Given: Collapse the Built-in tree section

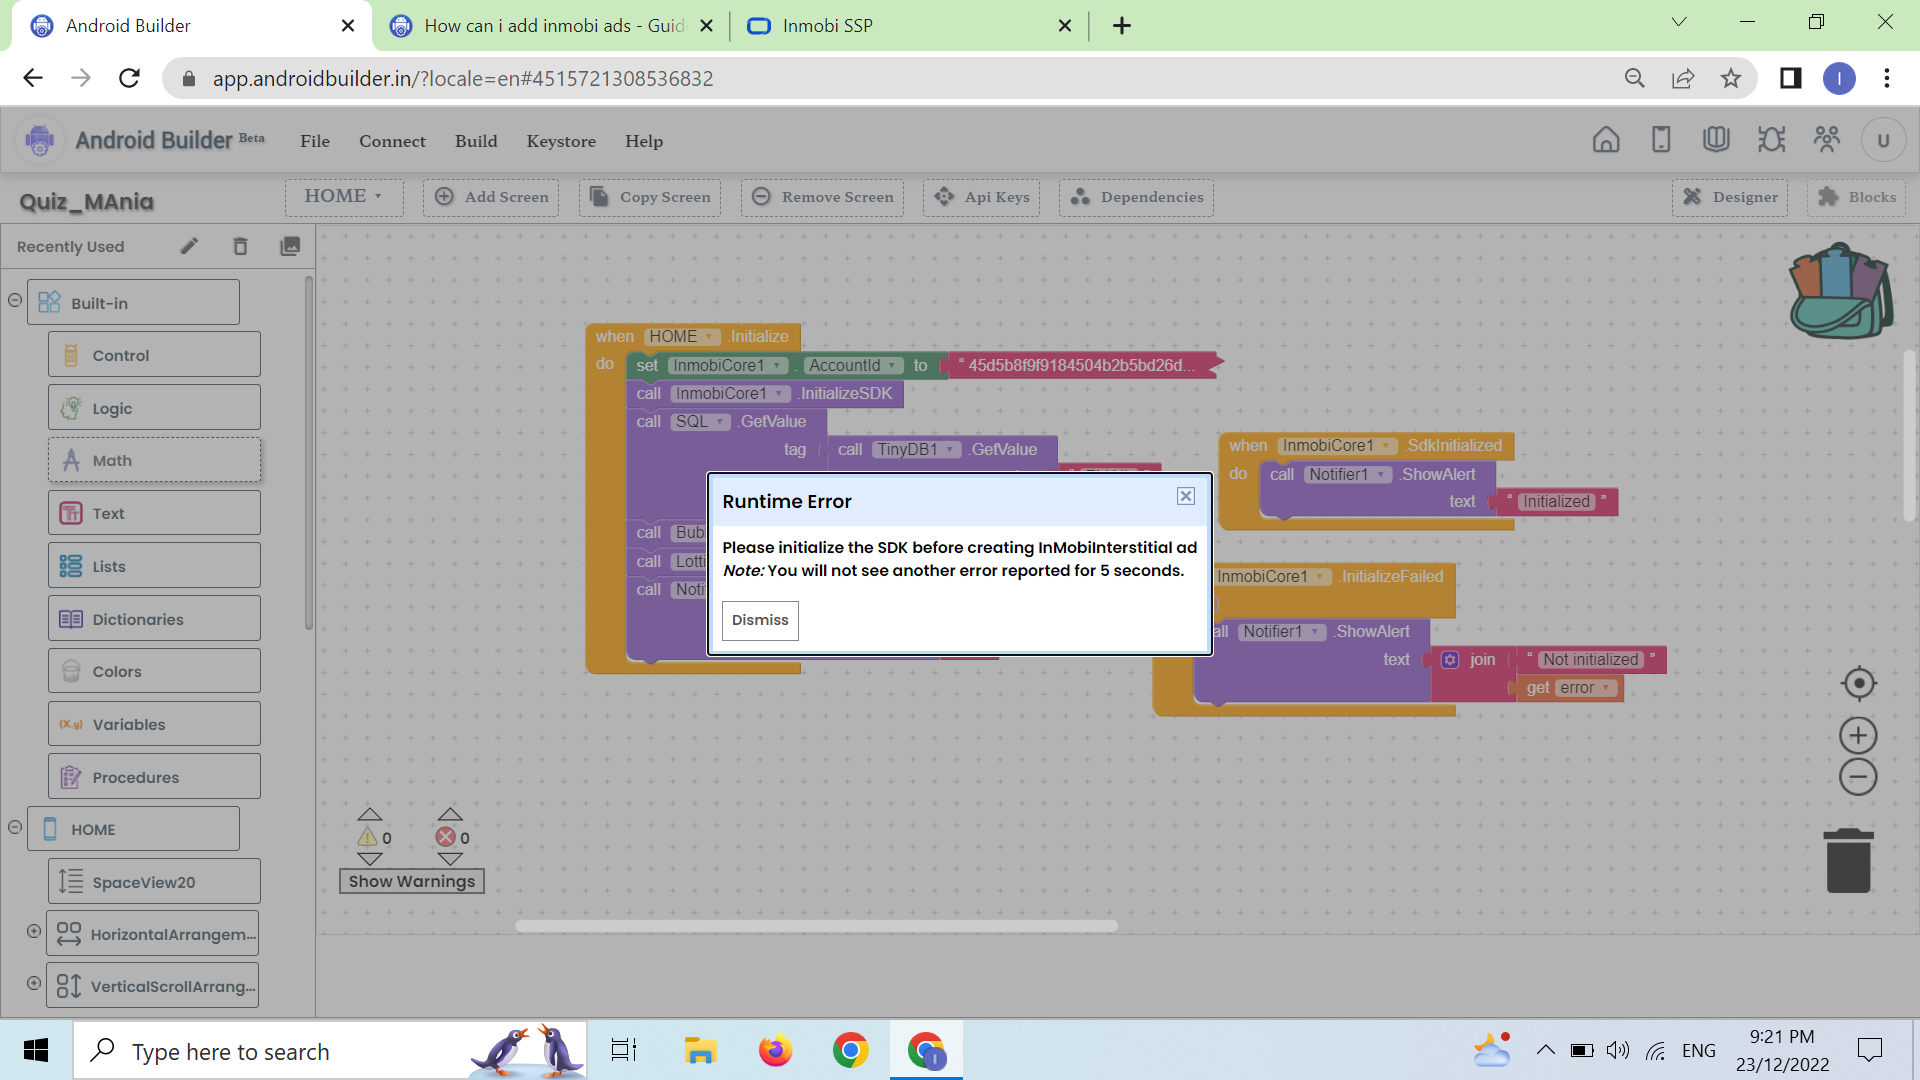Looking at the screenshot, I should click(x=15, y=300).
